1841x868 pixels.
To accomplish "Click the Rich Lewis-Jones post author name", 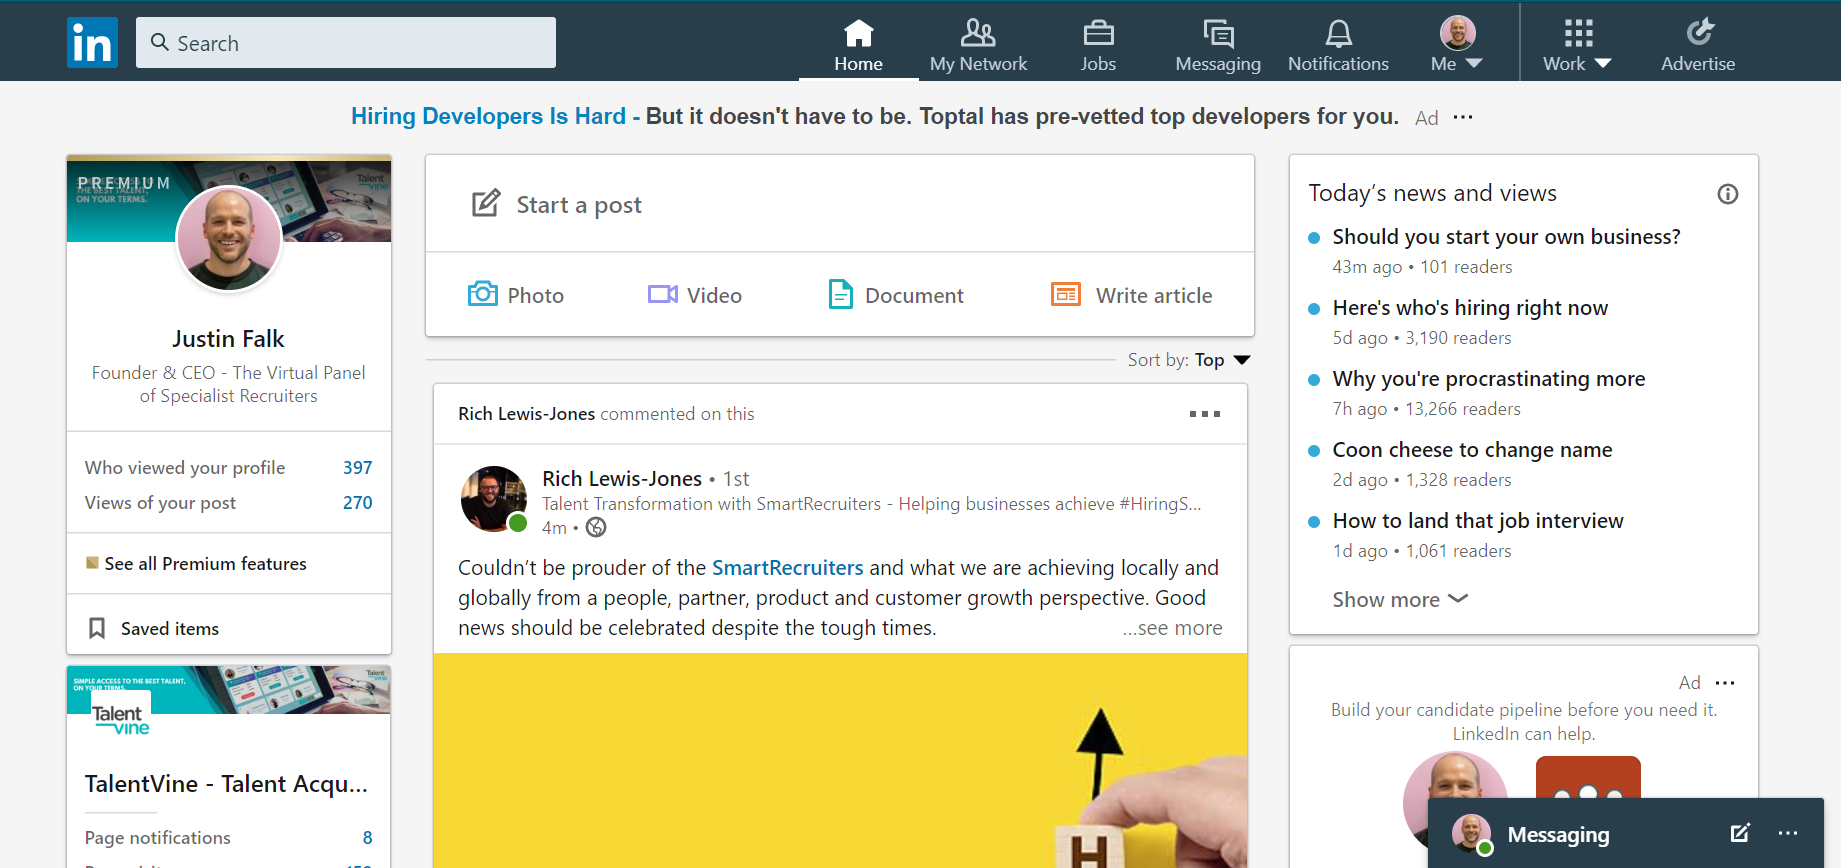I will tap(622, 478).
